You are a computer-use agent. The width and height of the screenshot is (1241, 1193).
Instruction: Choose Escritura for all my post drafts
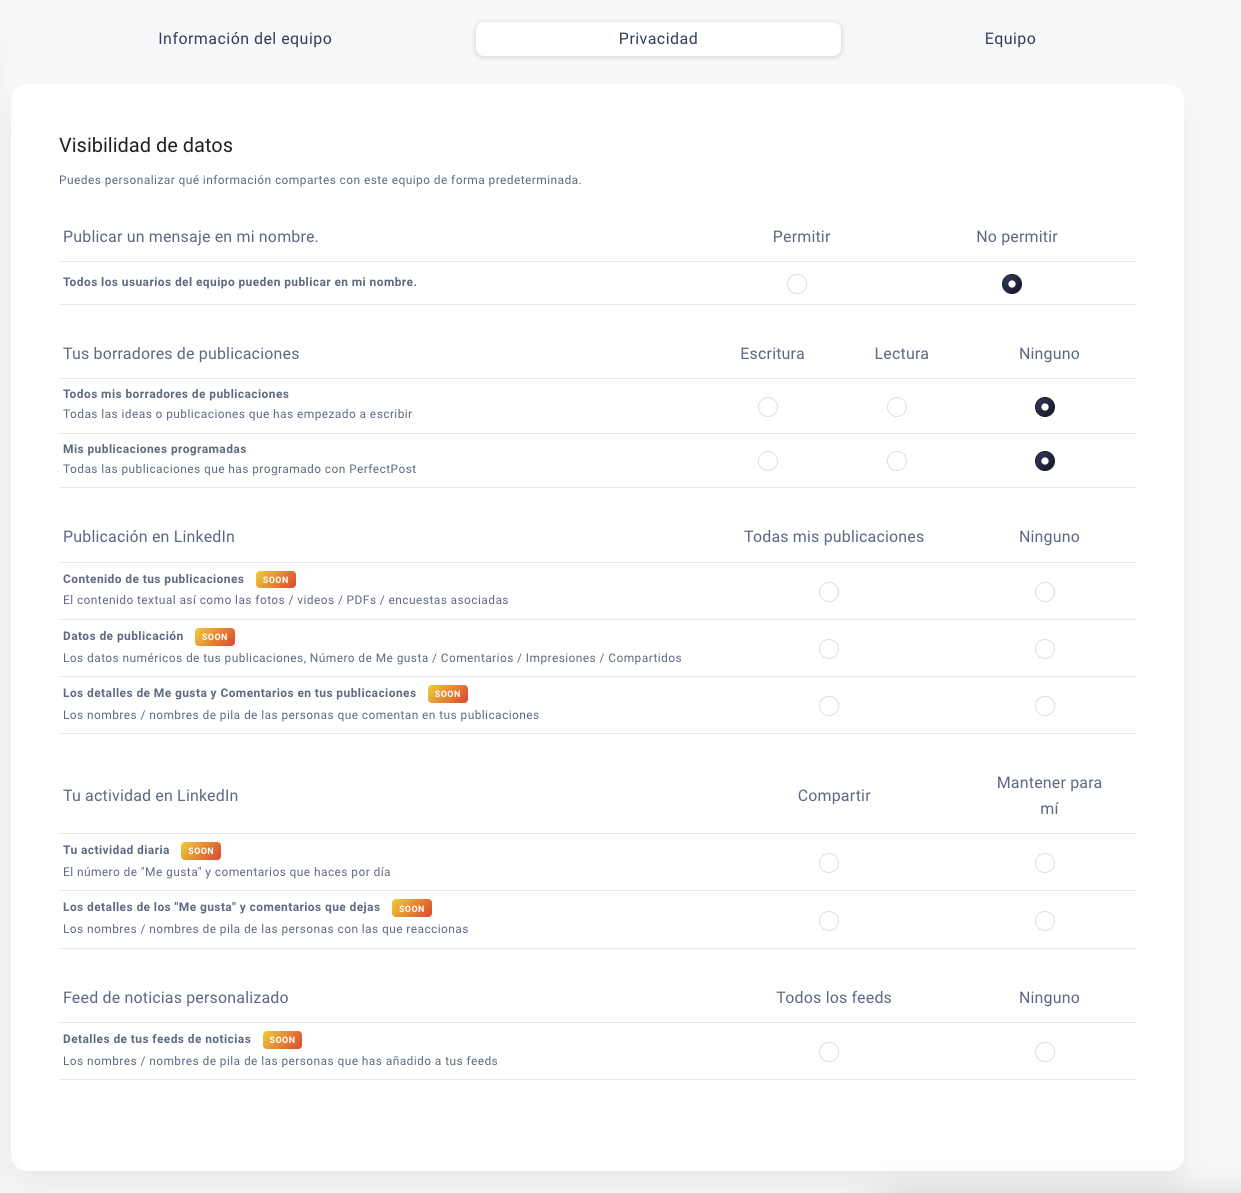tap(768, 407)
